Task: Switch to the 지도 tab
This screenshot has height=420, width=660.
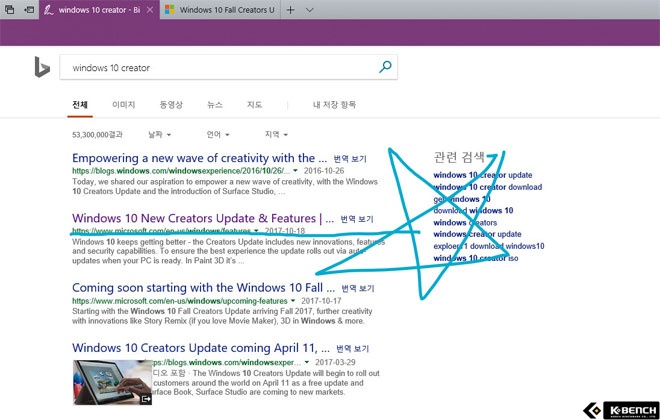Action: (254, 105)
